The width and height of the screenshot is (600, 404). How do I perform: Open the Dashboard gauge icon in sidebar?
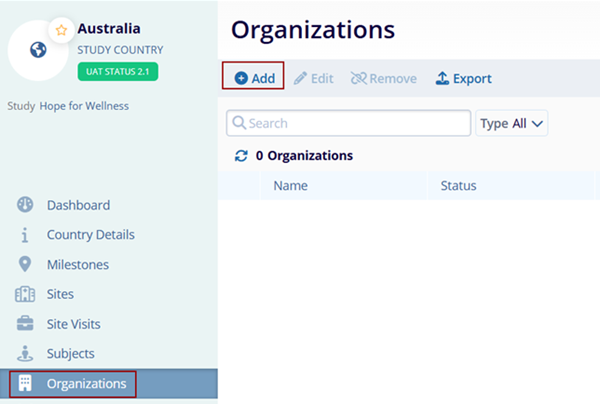25,205
